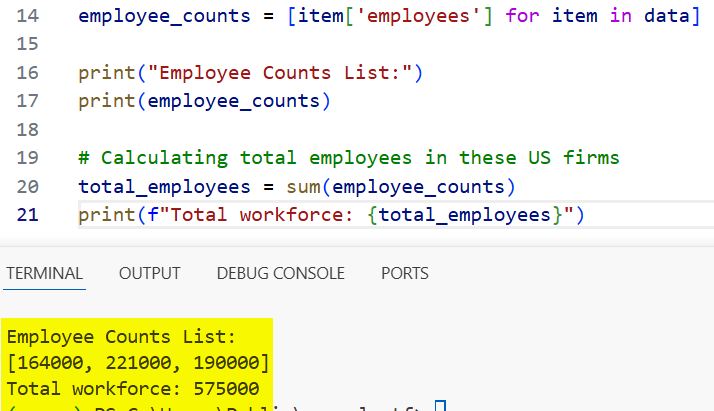Click line number 15 in gutter
The height and width of the screenshot is (411, 714).
pos(28,44)
